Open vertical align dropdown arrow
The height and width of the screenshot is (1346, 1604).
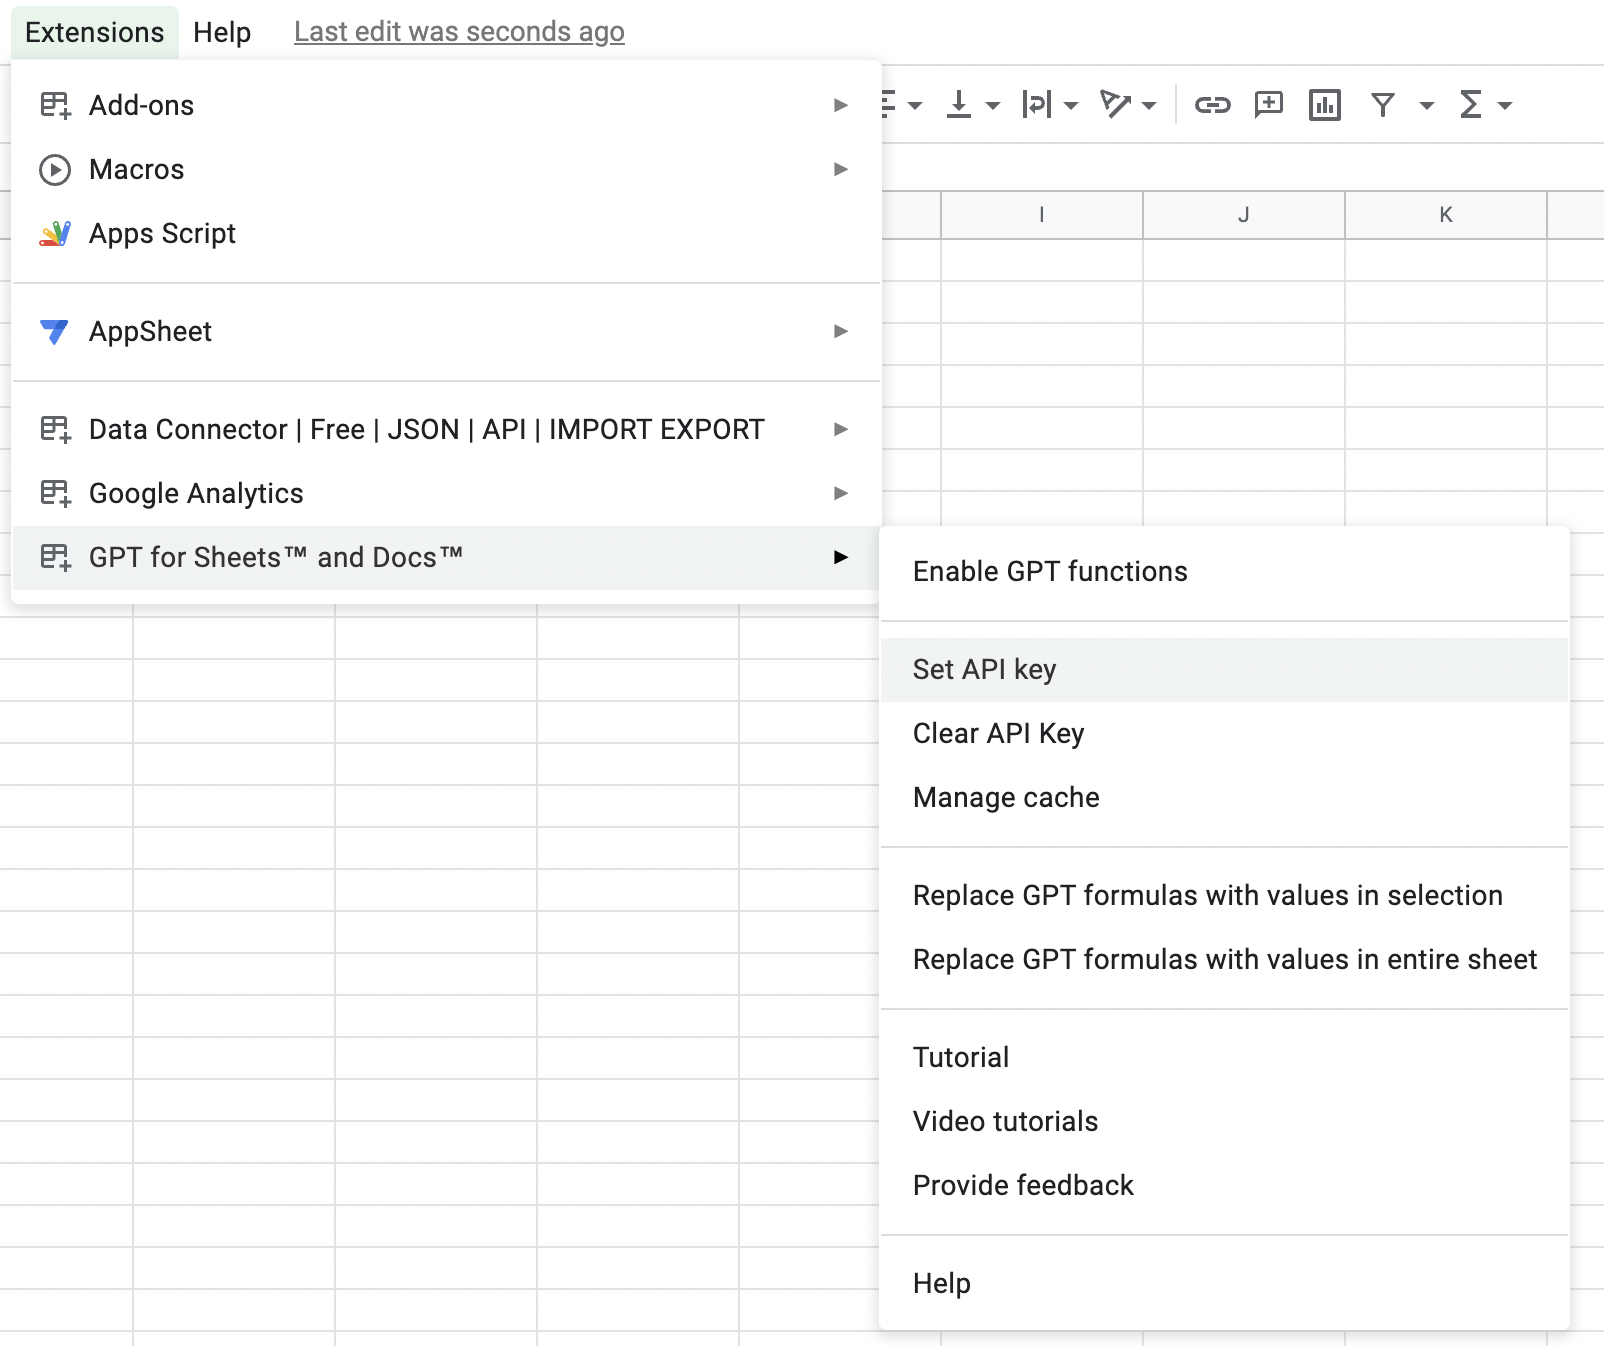992,105
